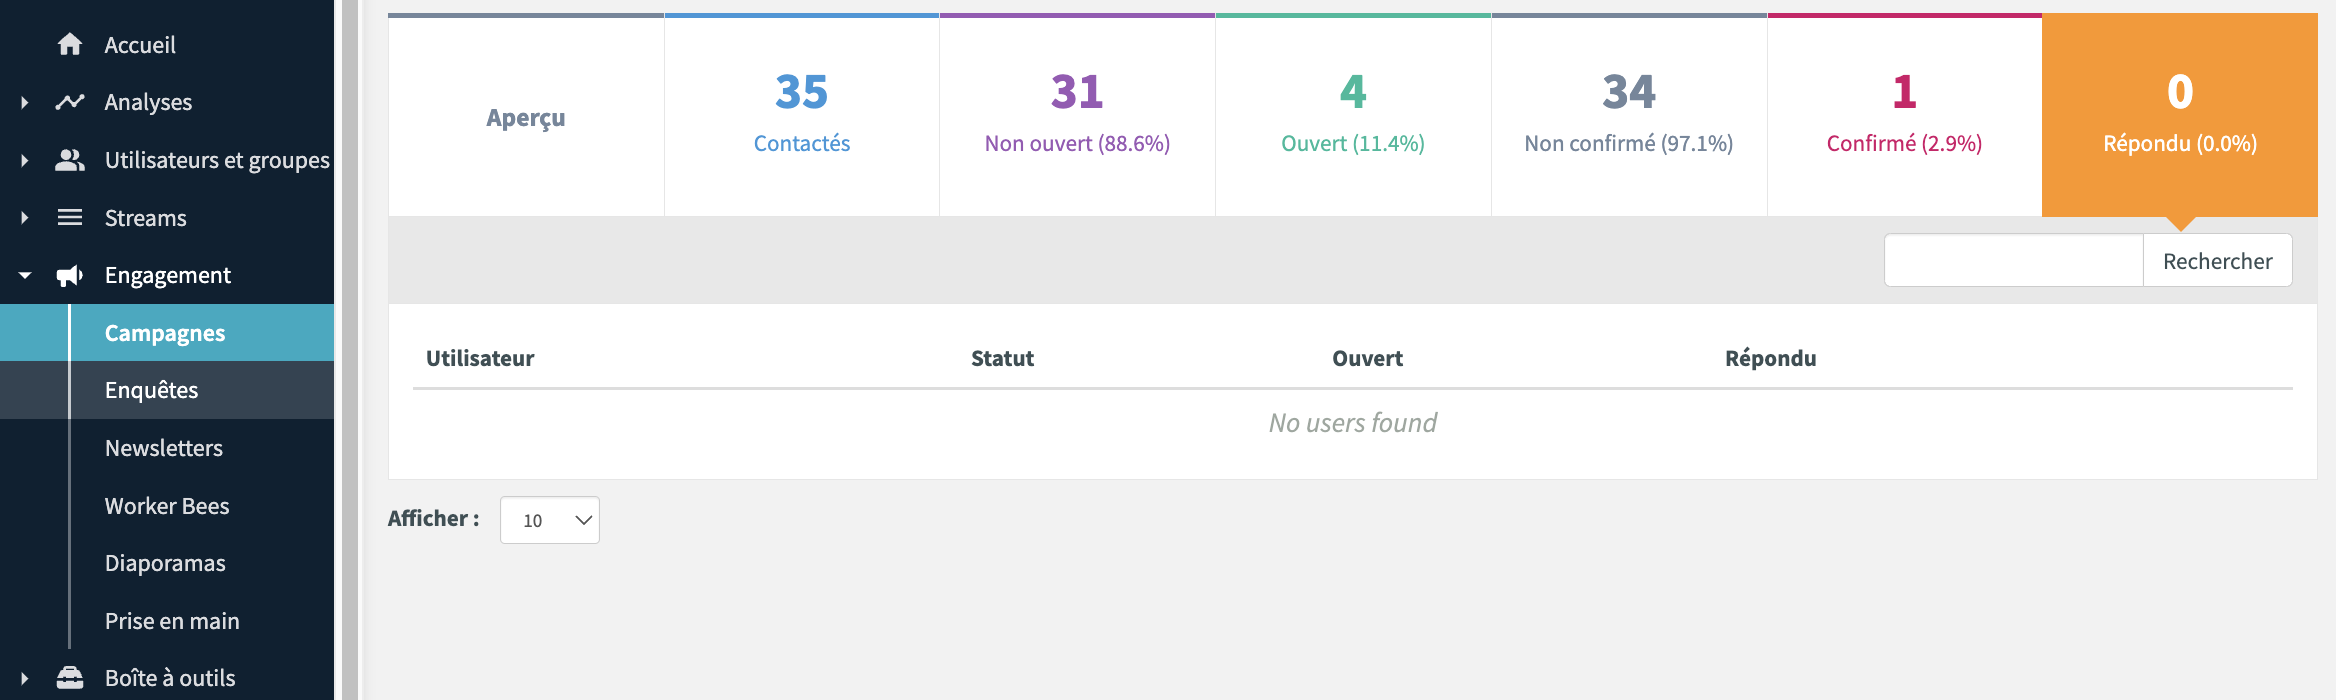The height and width of the screenshot is (700, 2336).
Task: Click the user search input field
Action: [2013, 261]
